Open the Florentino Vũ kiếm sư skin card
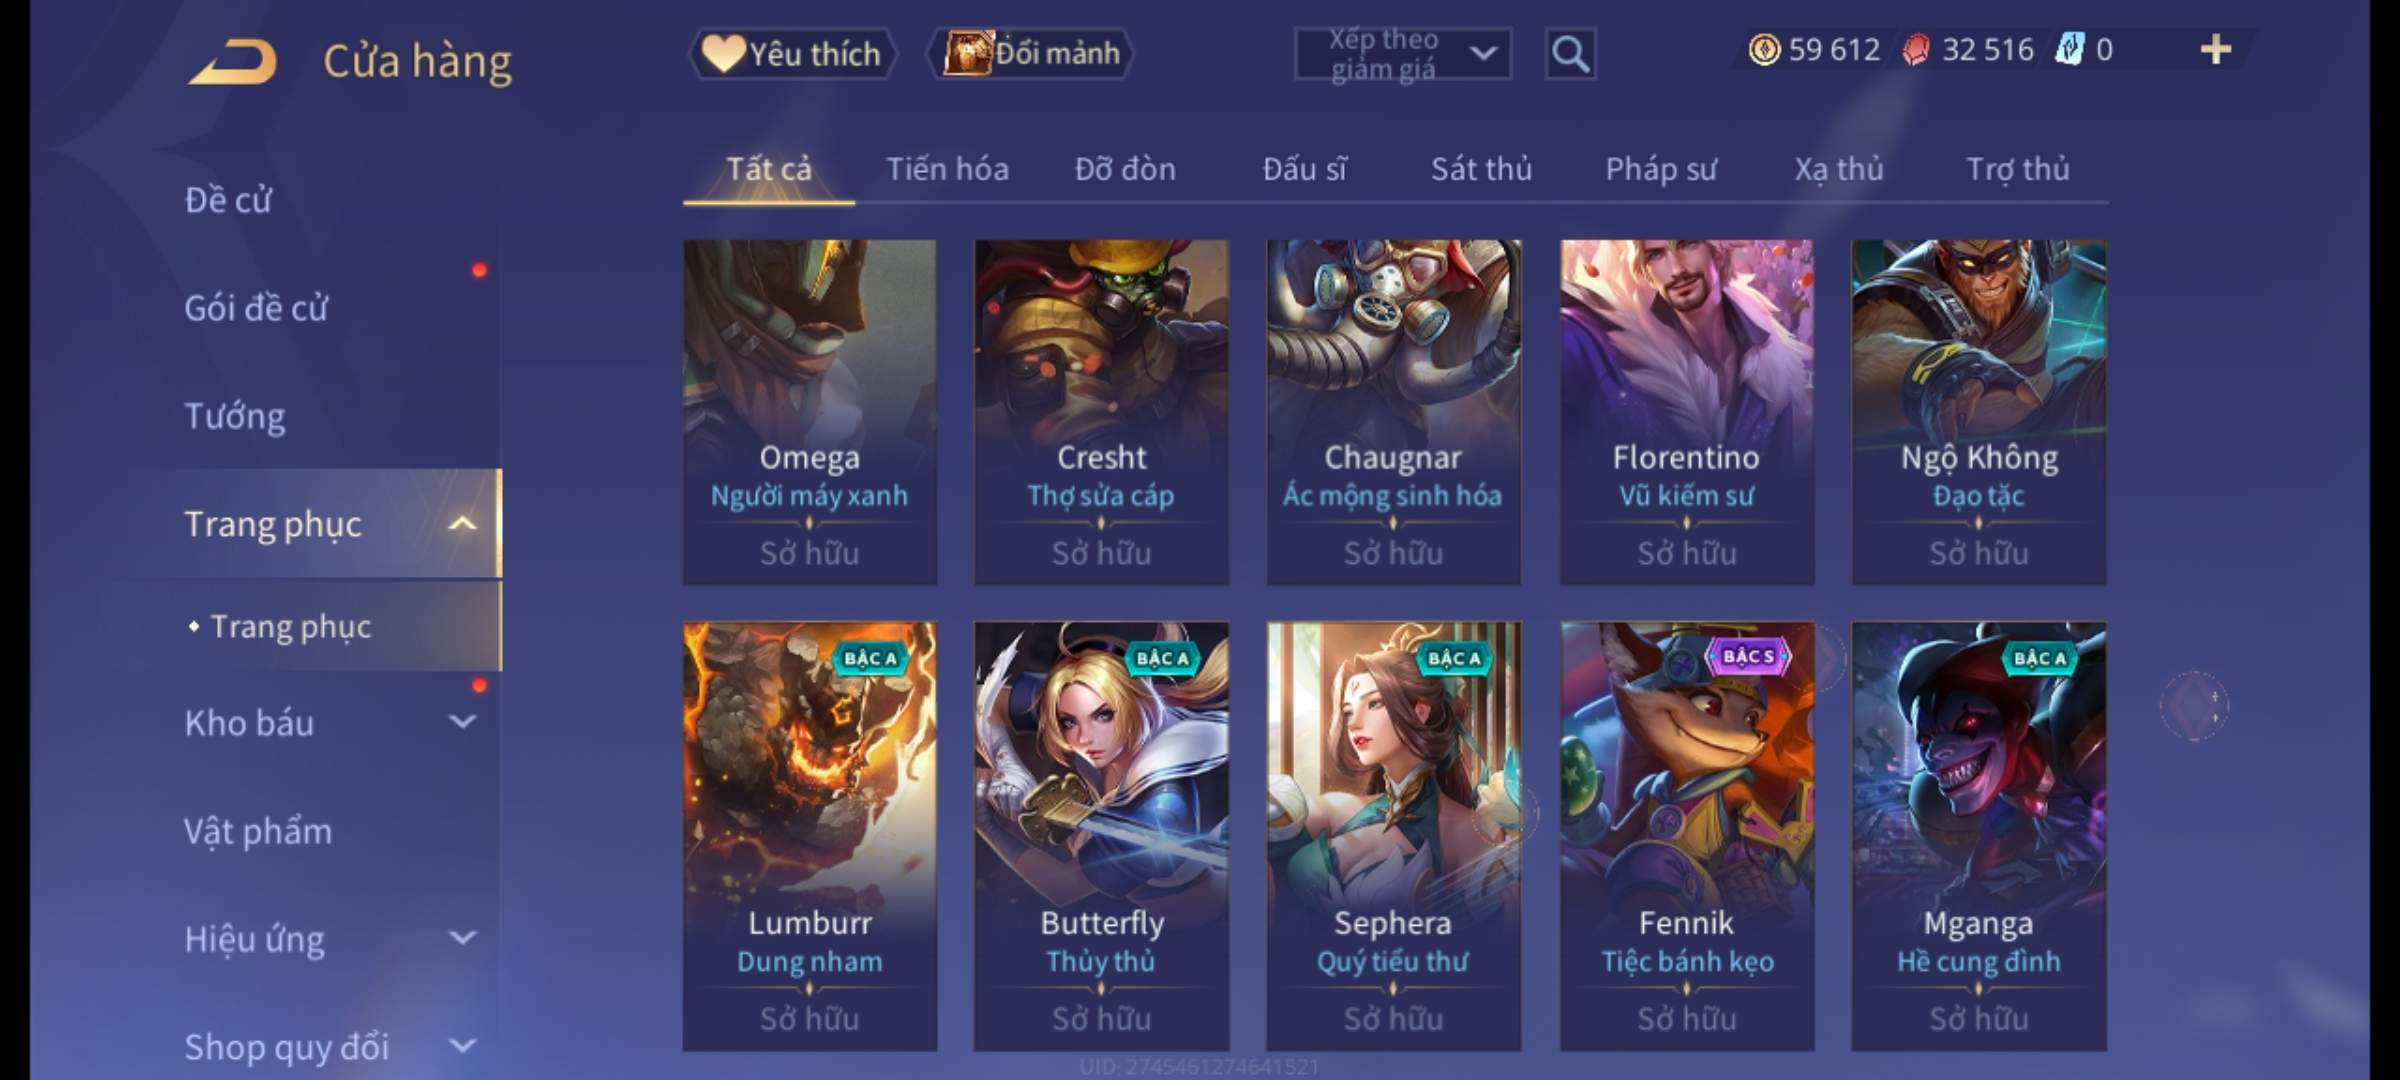Image resolution: width=2400 pixels, height=1080 pixels. click(1686, 412)
